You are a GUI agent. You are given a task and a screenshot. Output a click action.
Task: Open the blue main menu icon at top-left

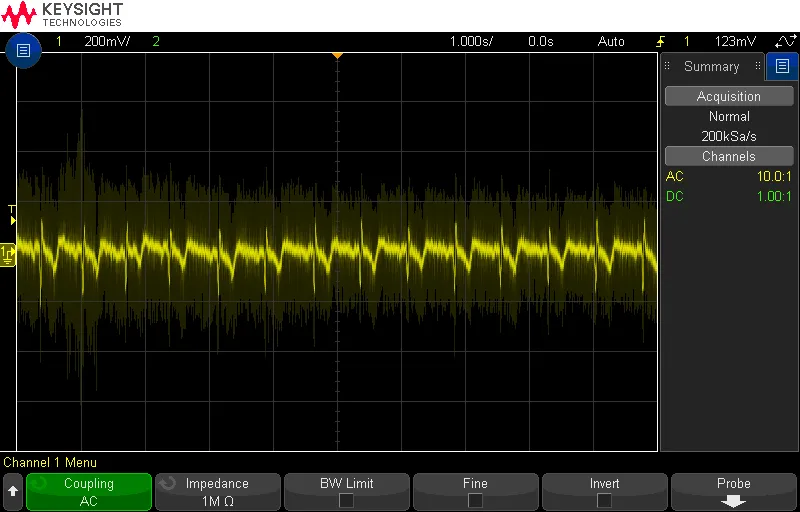coord(23,50)
